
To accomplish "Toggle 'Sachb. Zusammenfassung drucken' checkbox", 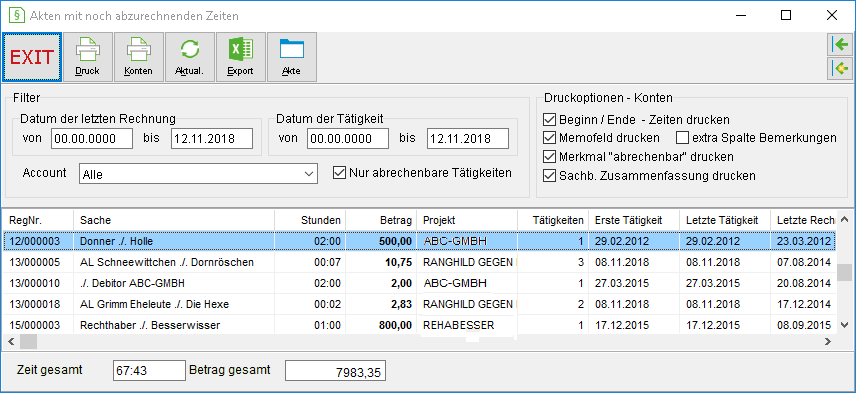I will click(549, 176).
